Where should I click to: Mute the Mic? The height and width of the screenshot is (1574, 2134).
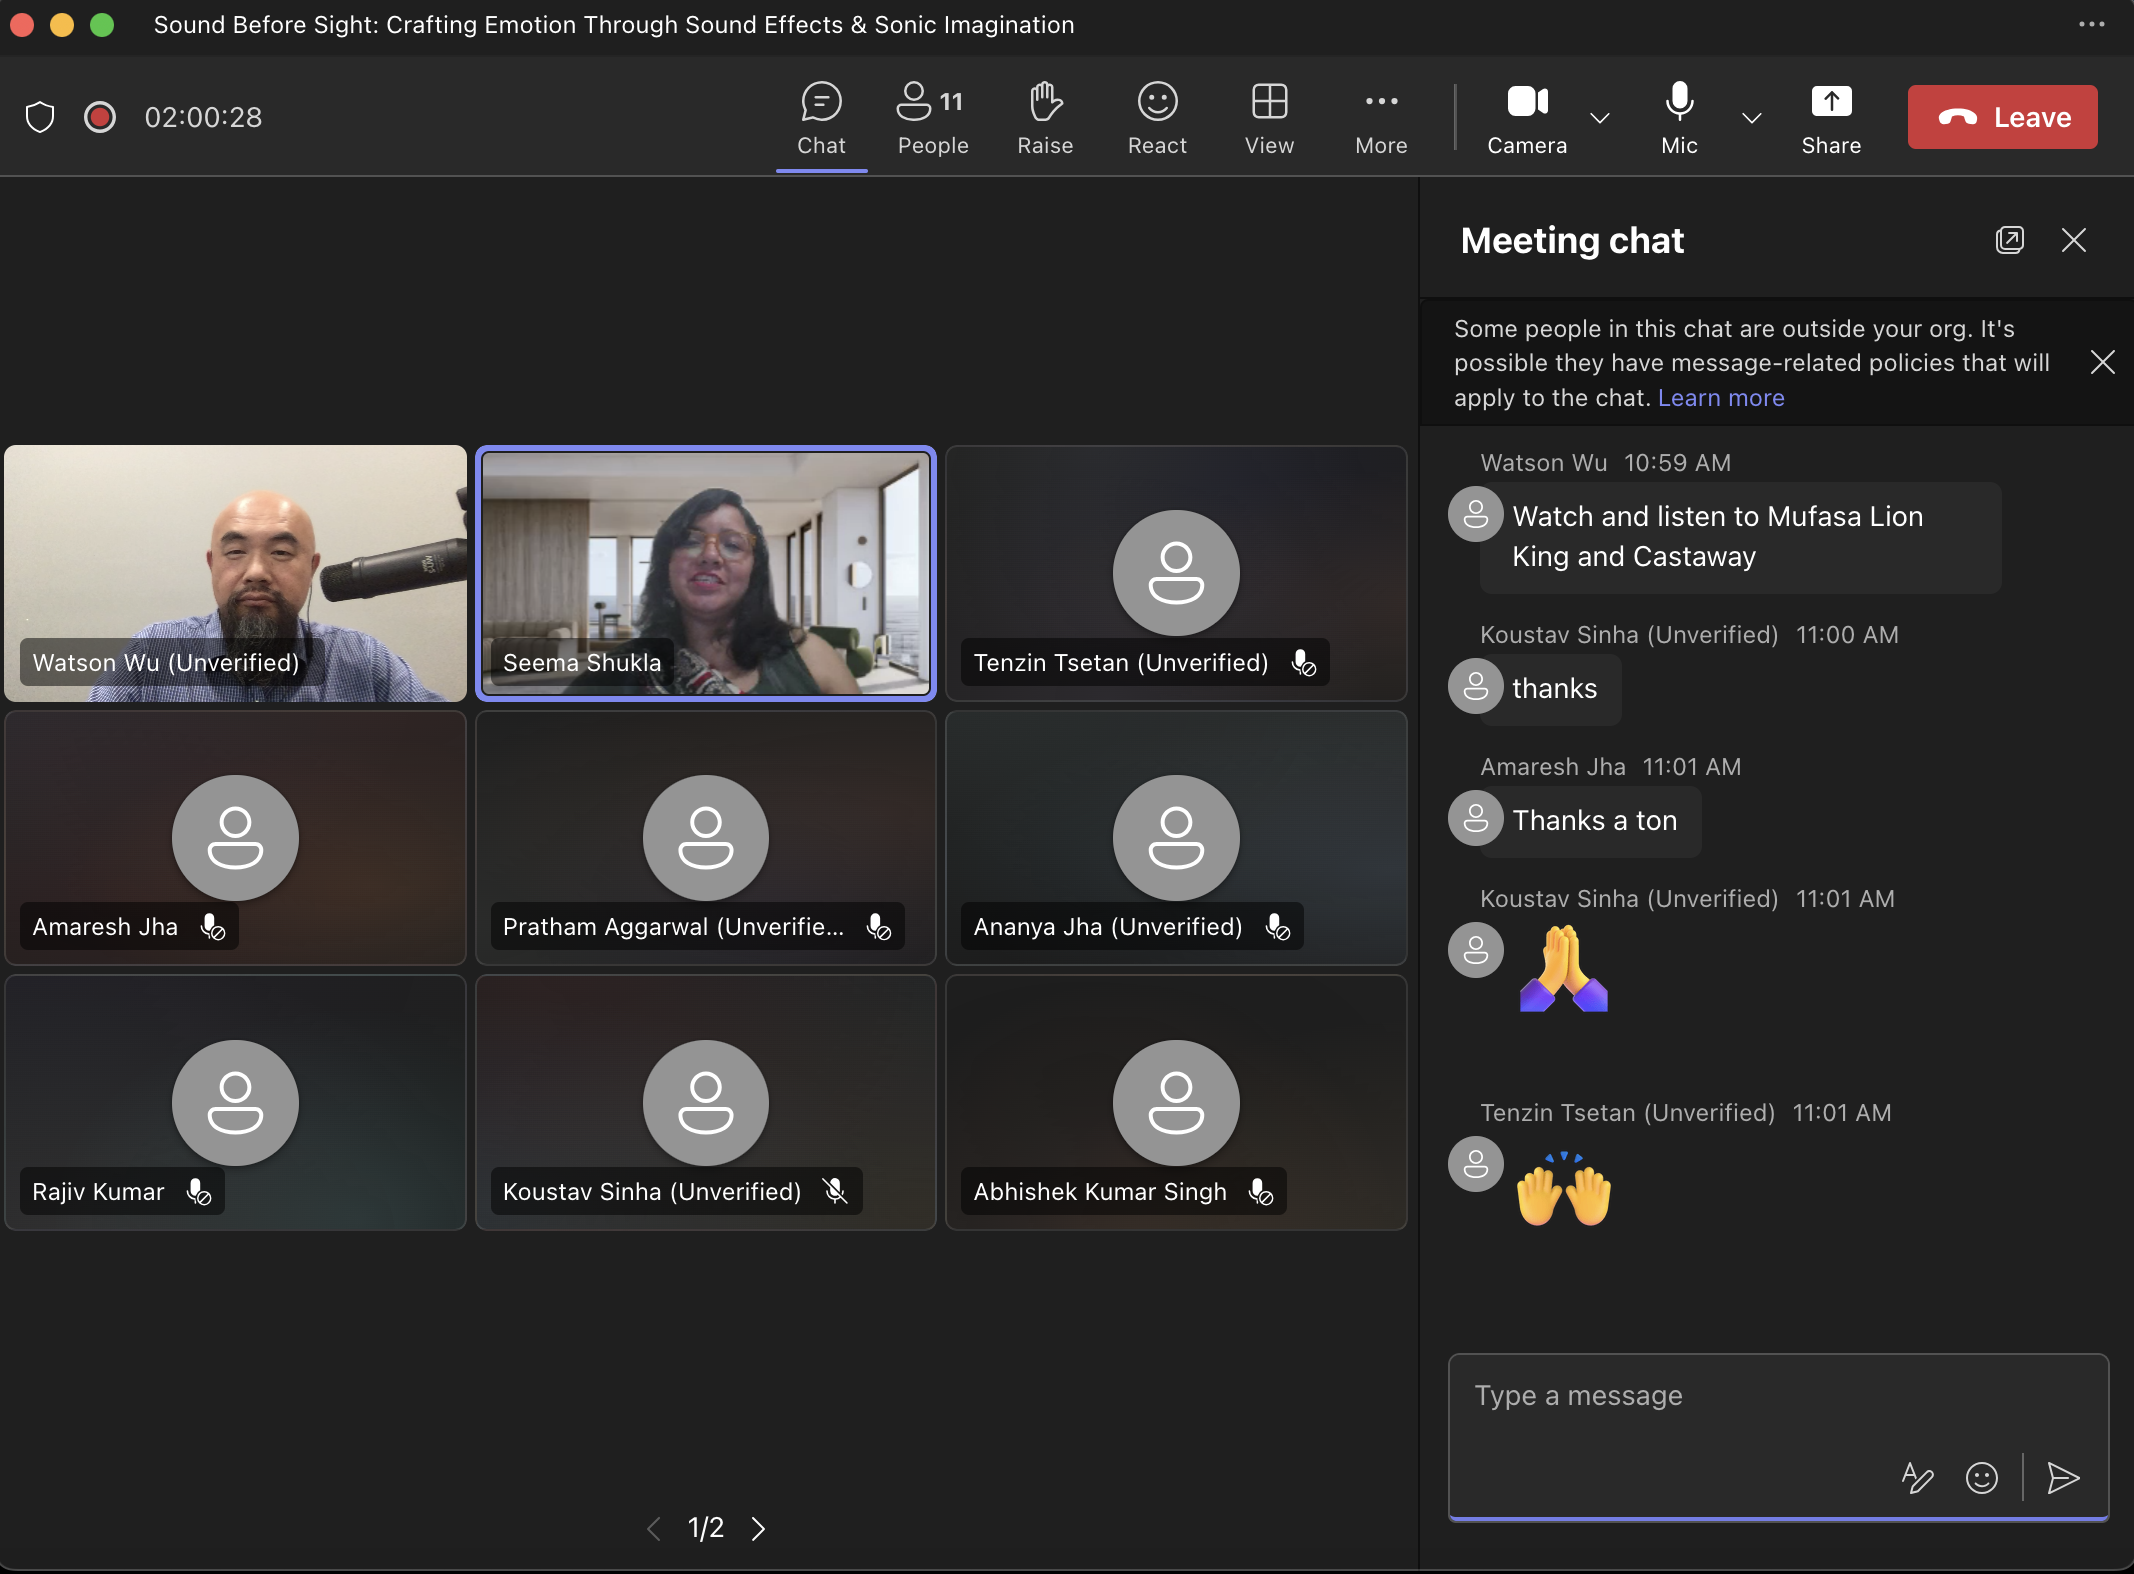point(1679,118)
